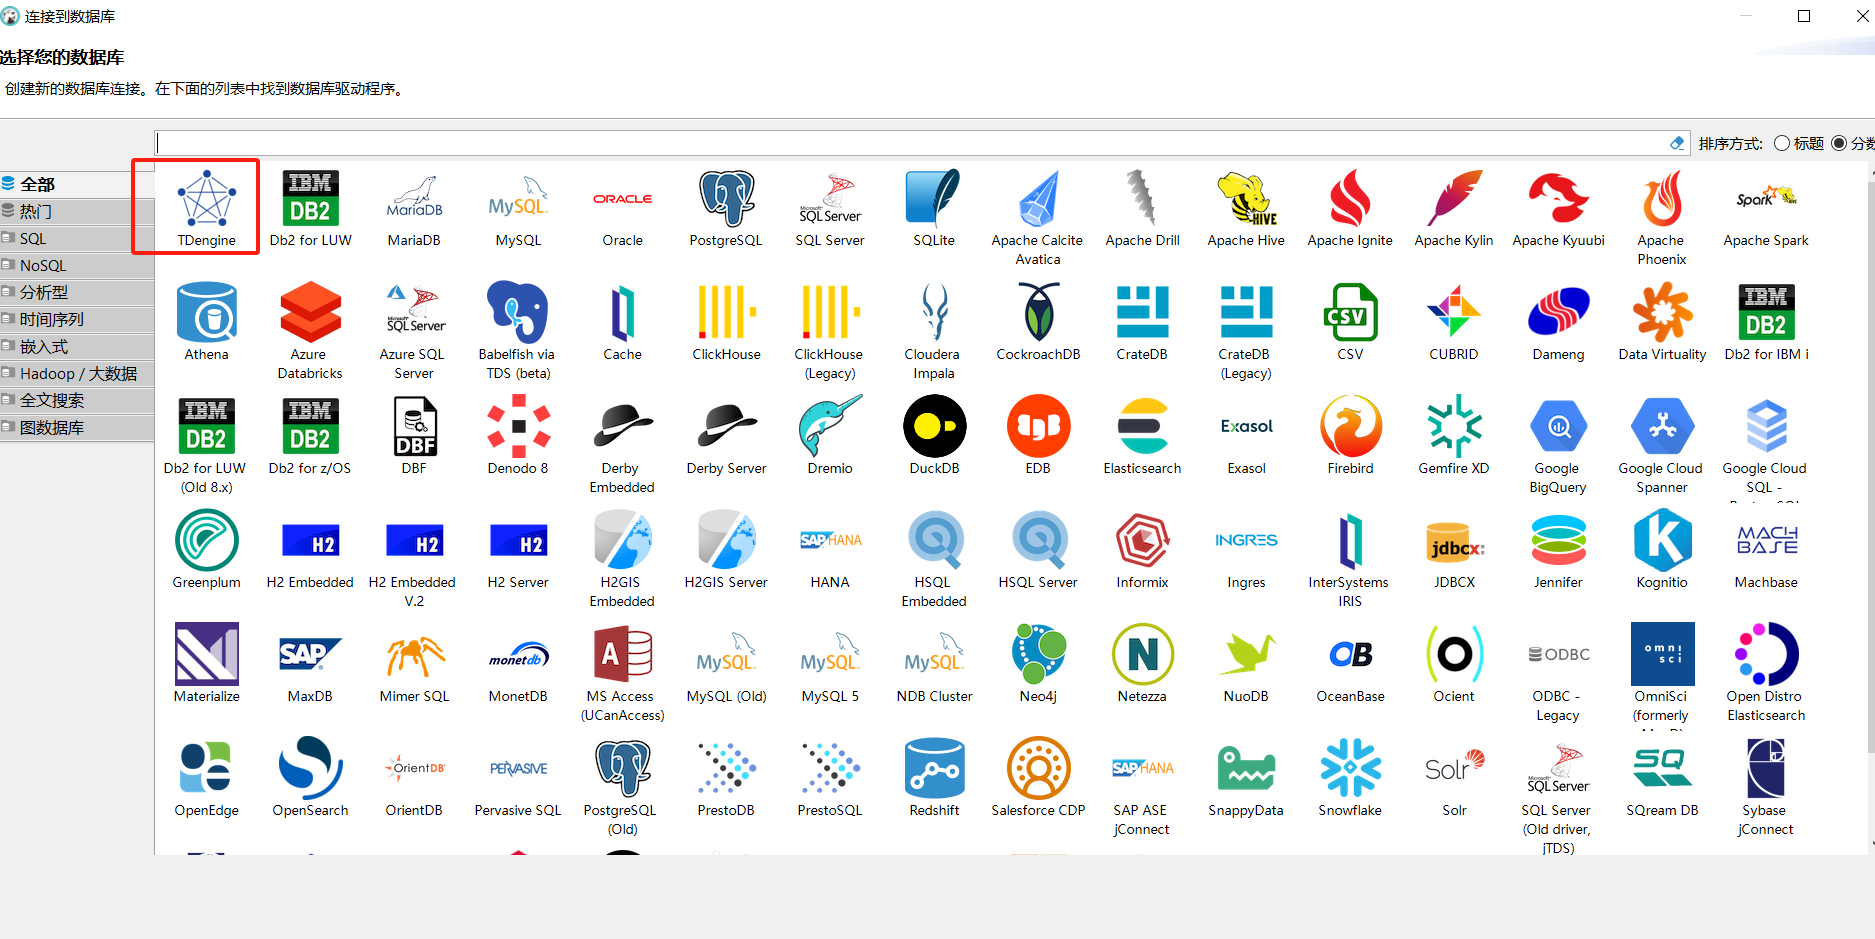This screenshot has height=939, width=1875.
Task: Choose the OpenSearch driver icon
Action: pyautogui.click(x=310, y=768)
